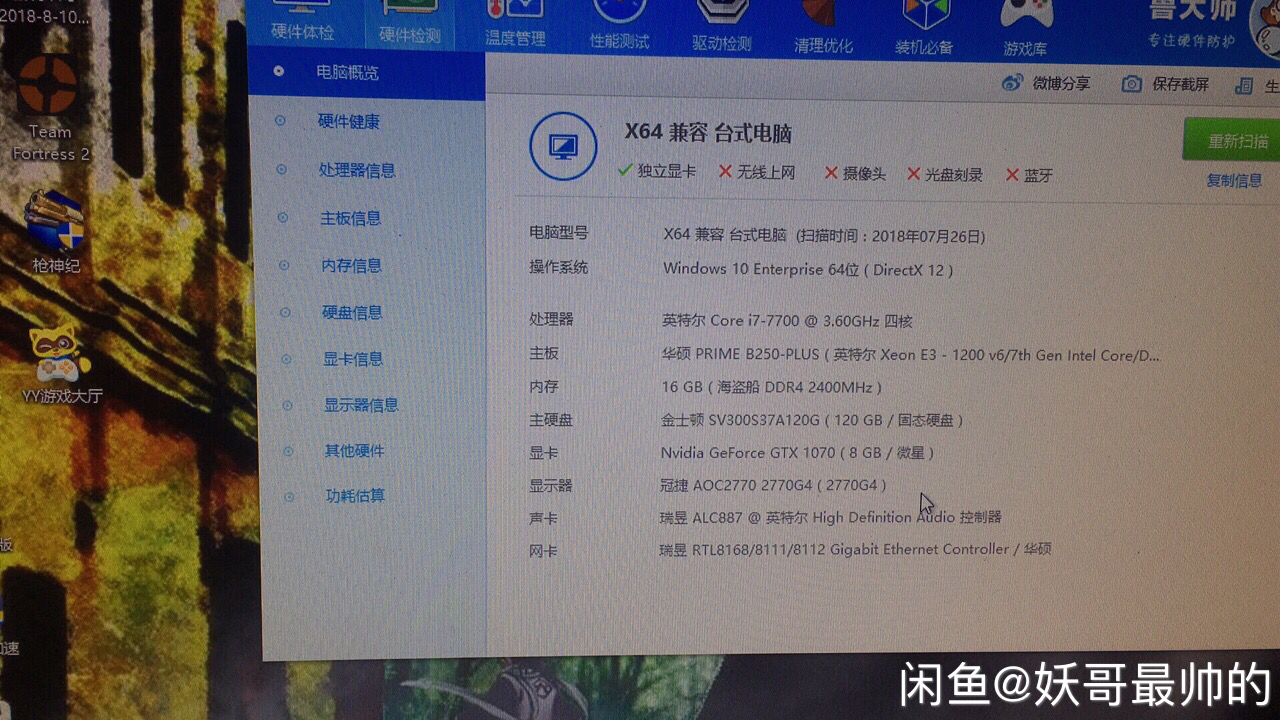Click the Core i7-7700 processor entry

[x=787, y=321]
